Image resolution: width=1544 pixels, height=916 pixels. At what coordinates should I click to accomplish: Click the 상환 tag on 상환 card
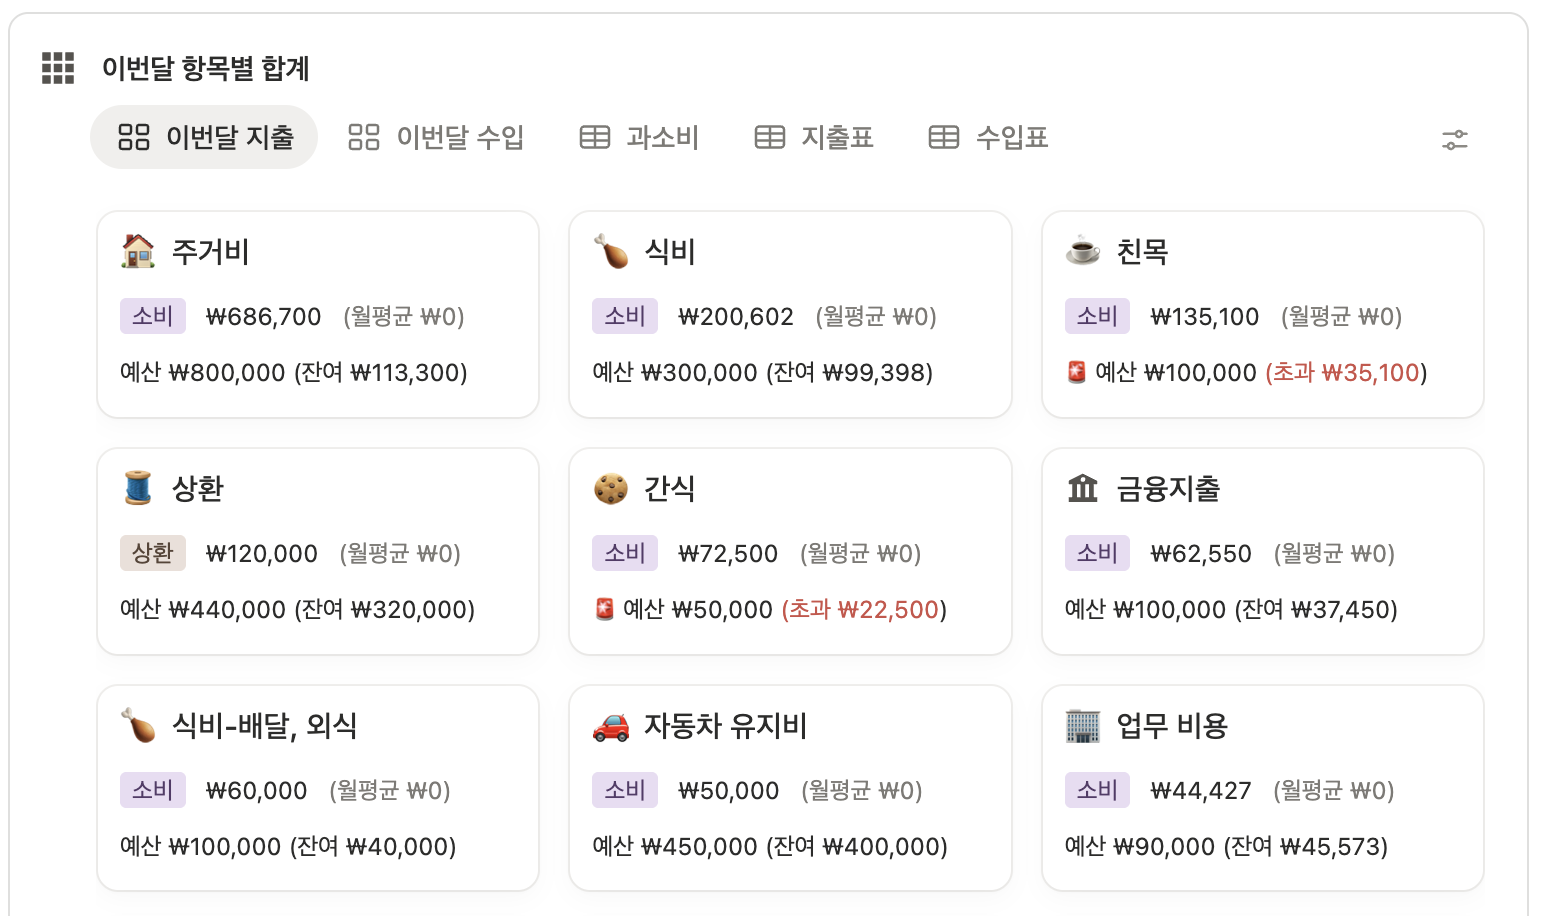pos(152,553)
